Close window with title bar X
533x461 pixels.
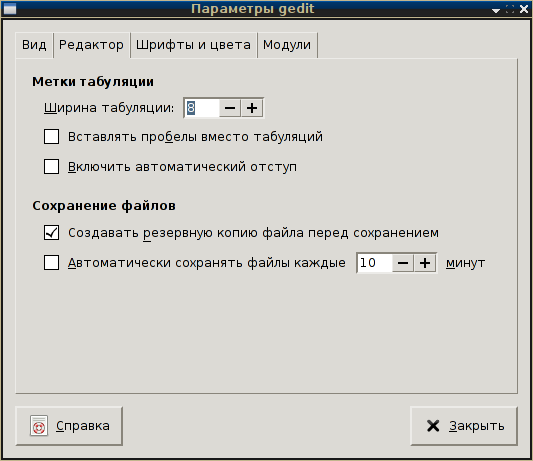[524, 9]
